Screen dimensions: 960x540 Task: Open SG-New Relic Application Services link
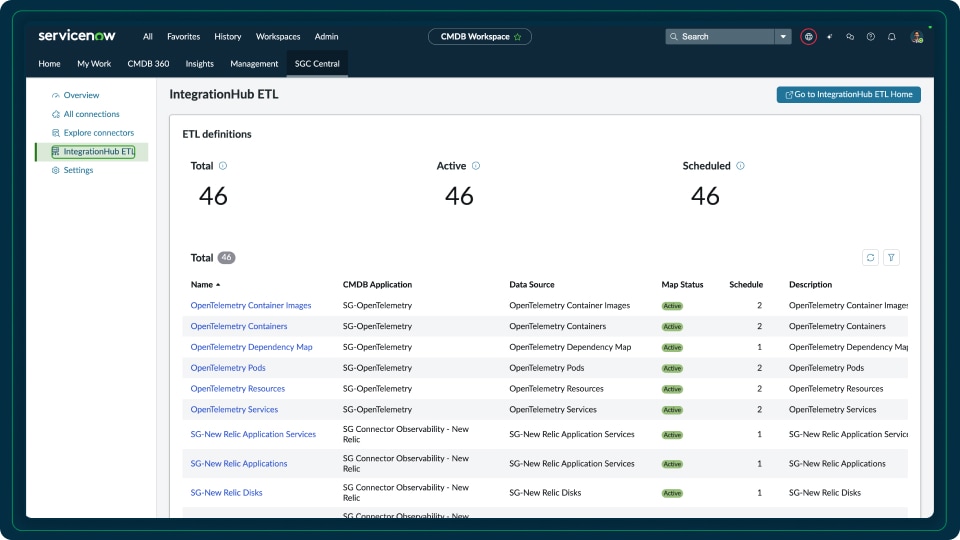pos(253,434)
